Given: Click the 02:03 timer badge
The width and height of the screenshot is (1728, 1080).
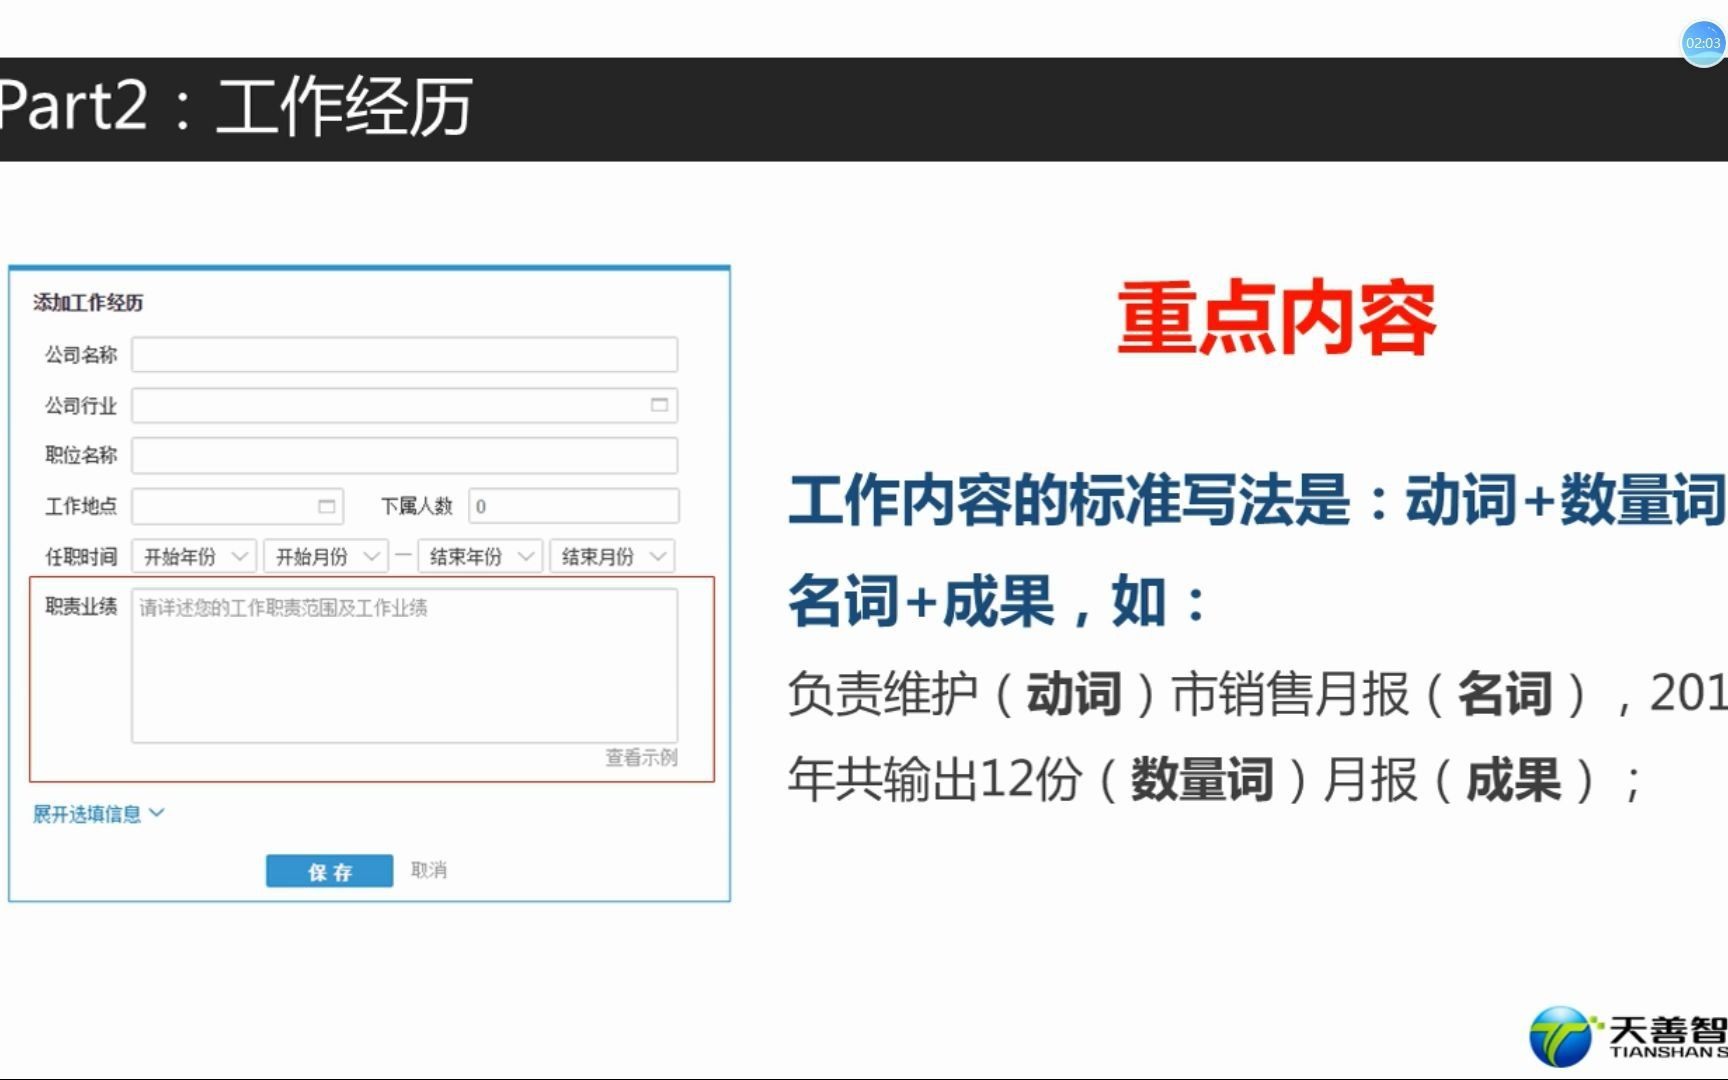Looking at the screenshot, I should pyautogui.click(x=1703, y=43).
